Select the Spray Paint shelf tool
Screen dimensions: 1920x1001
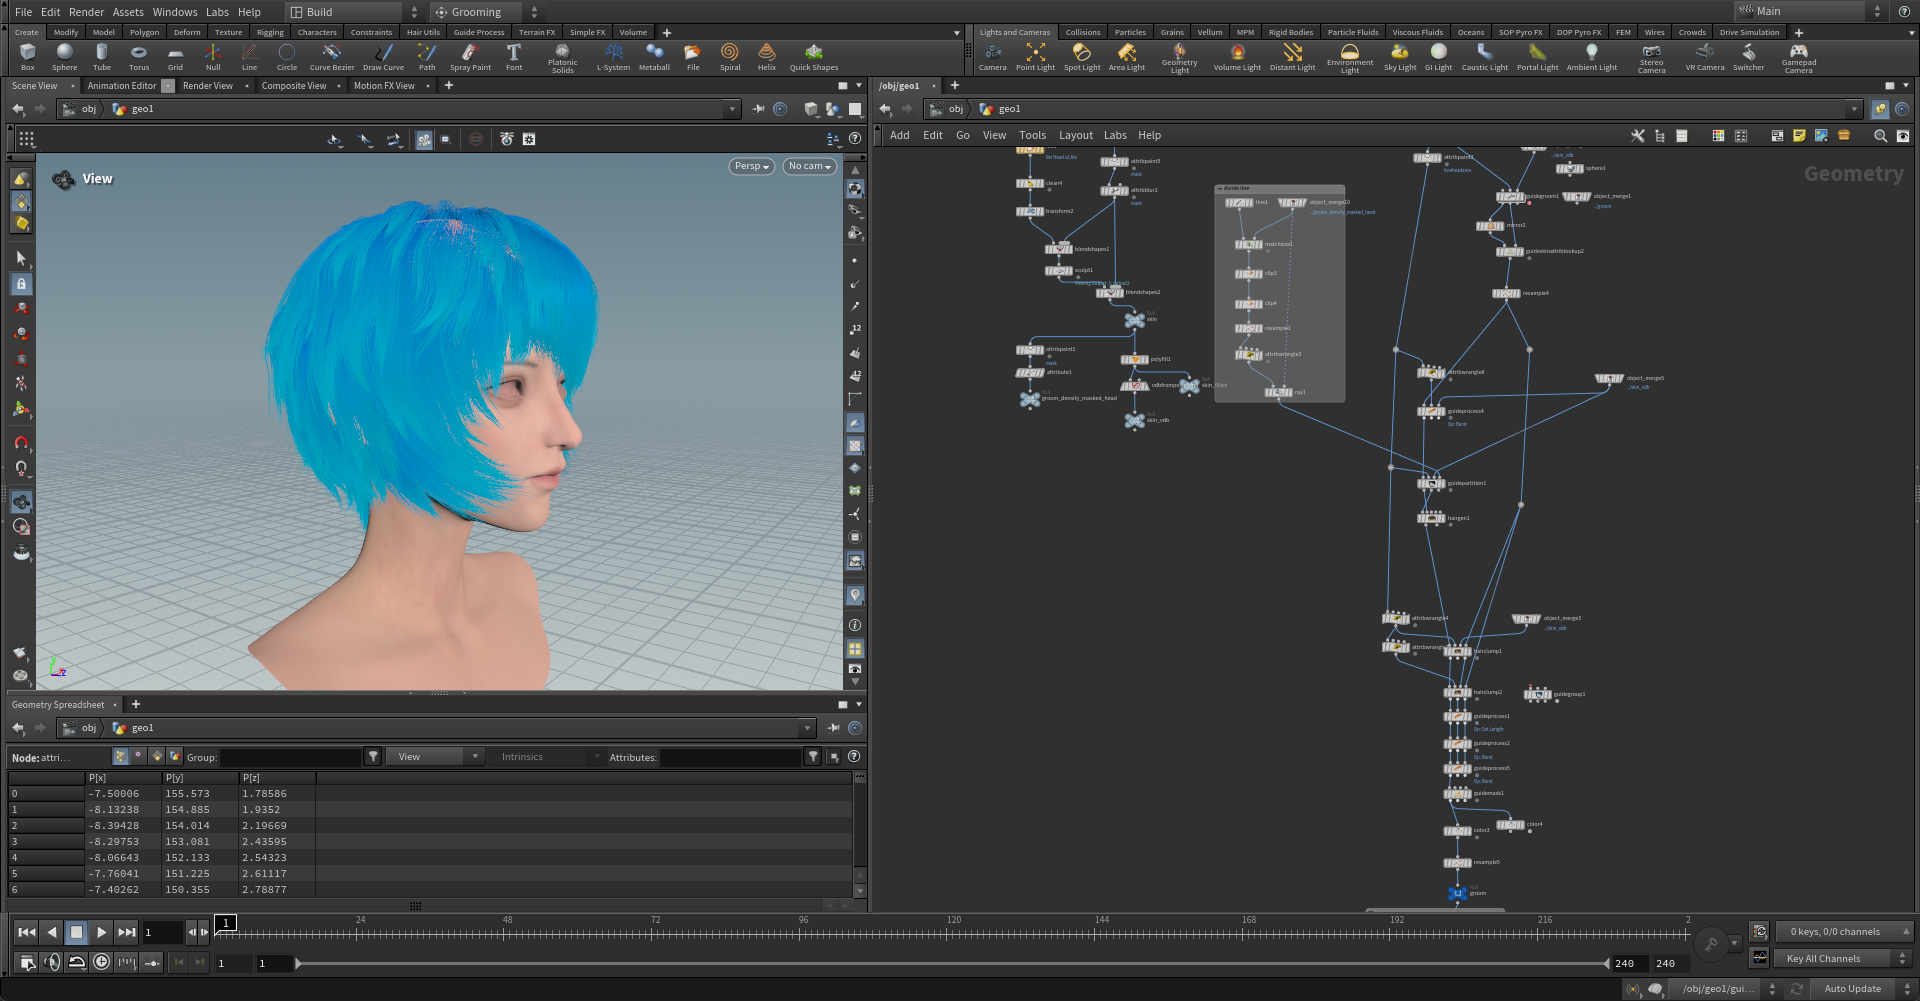click(470, 56)
